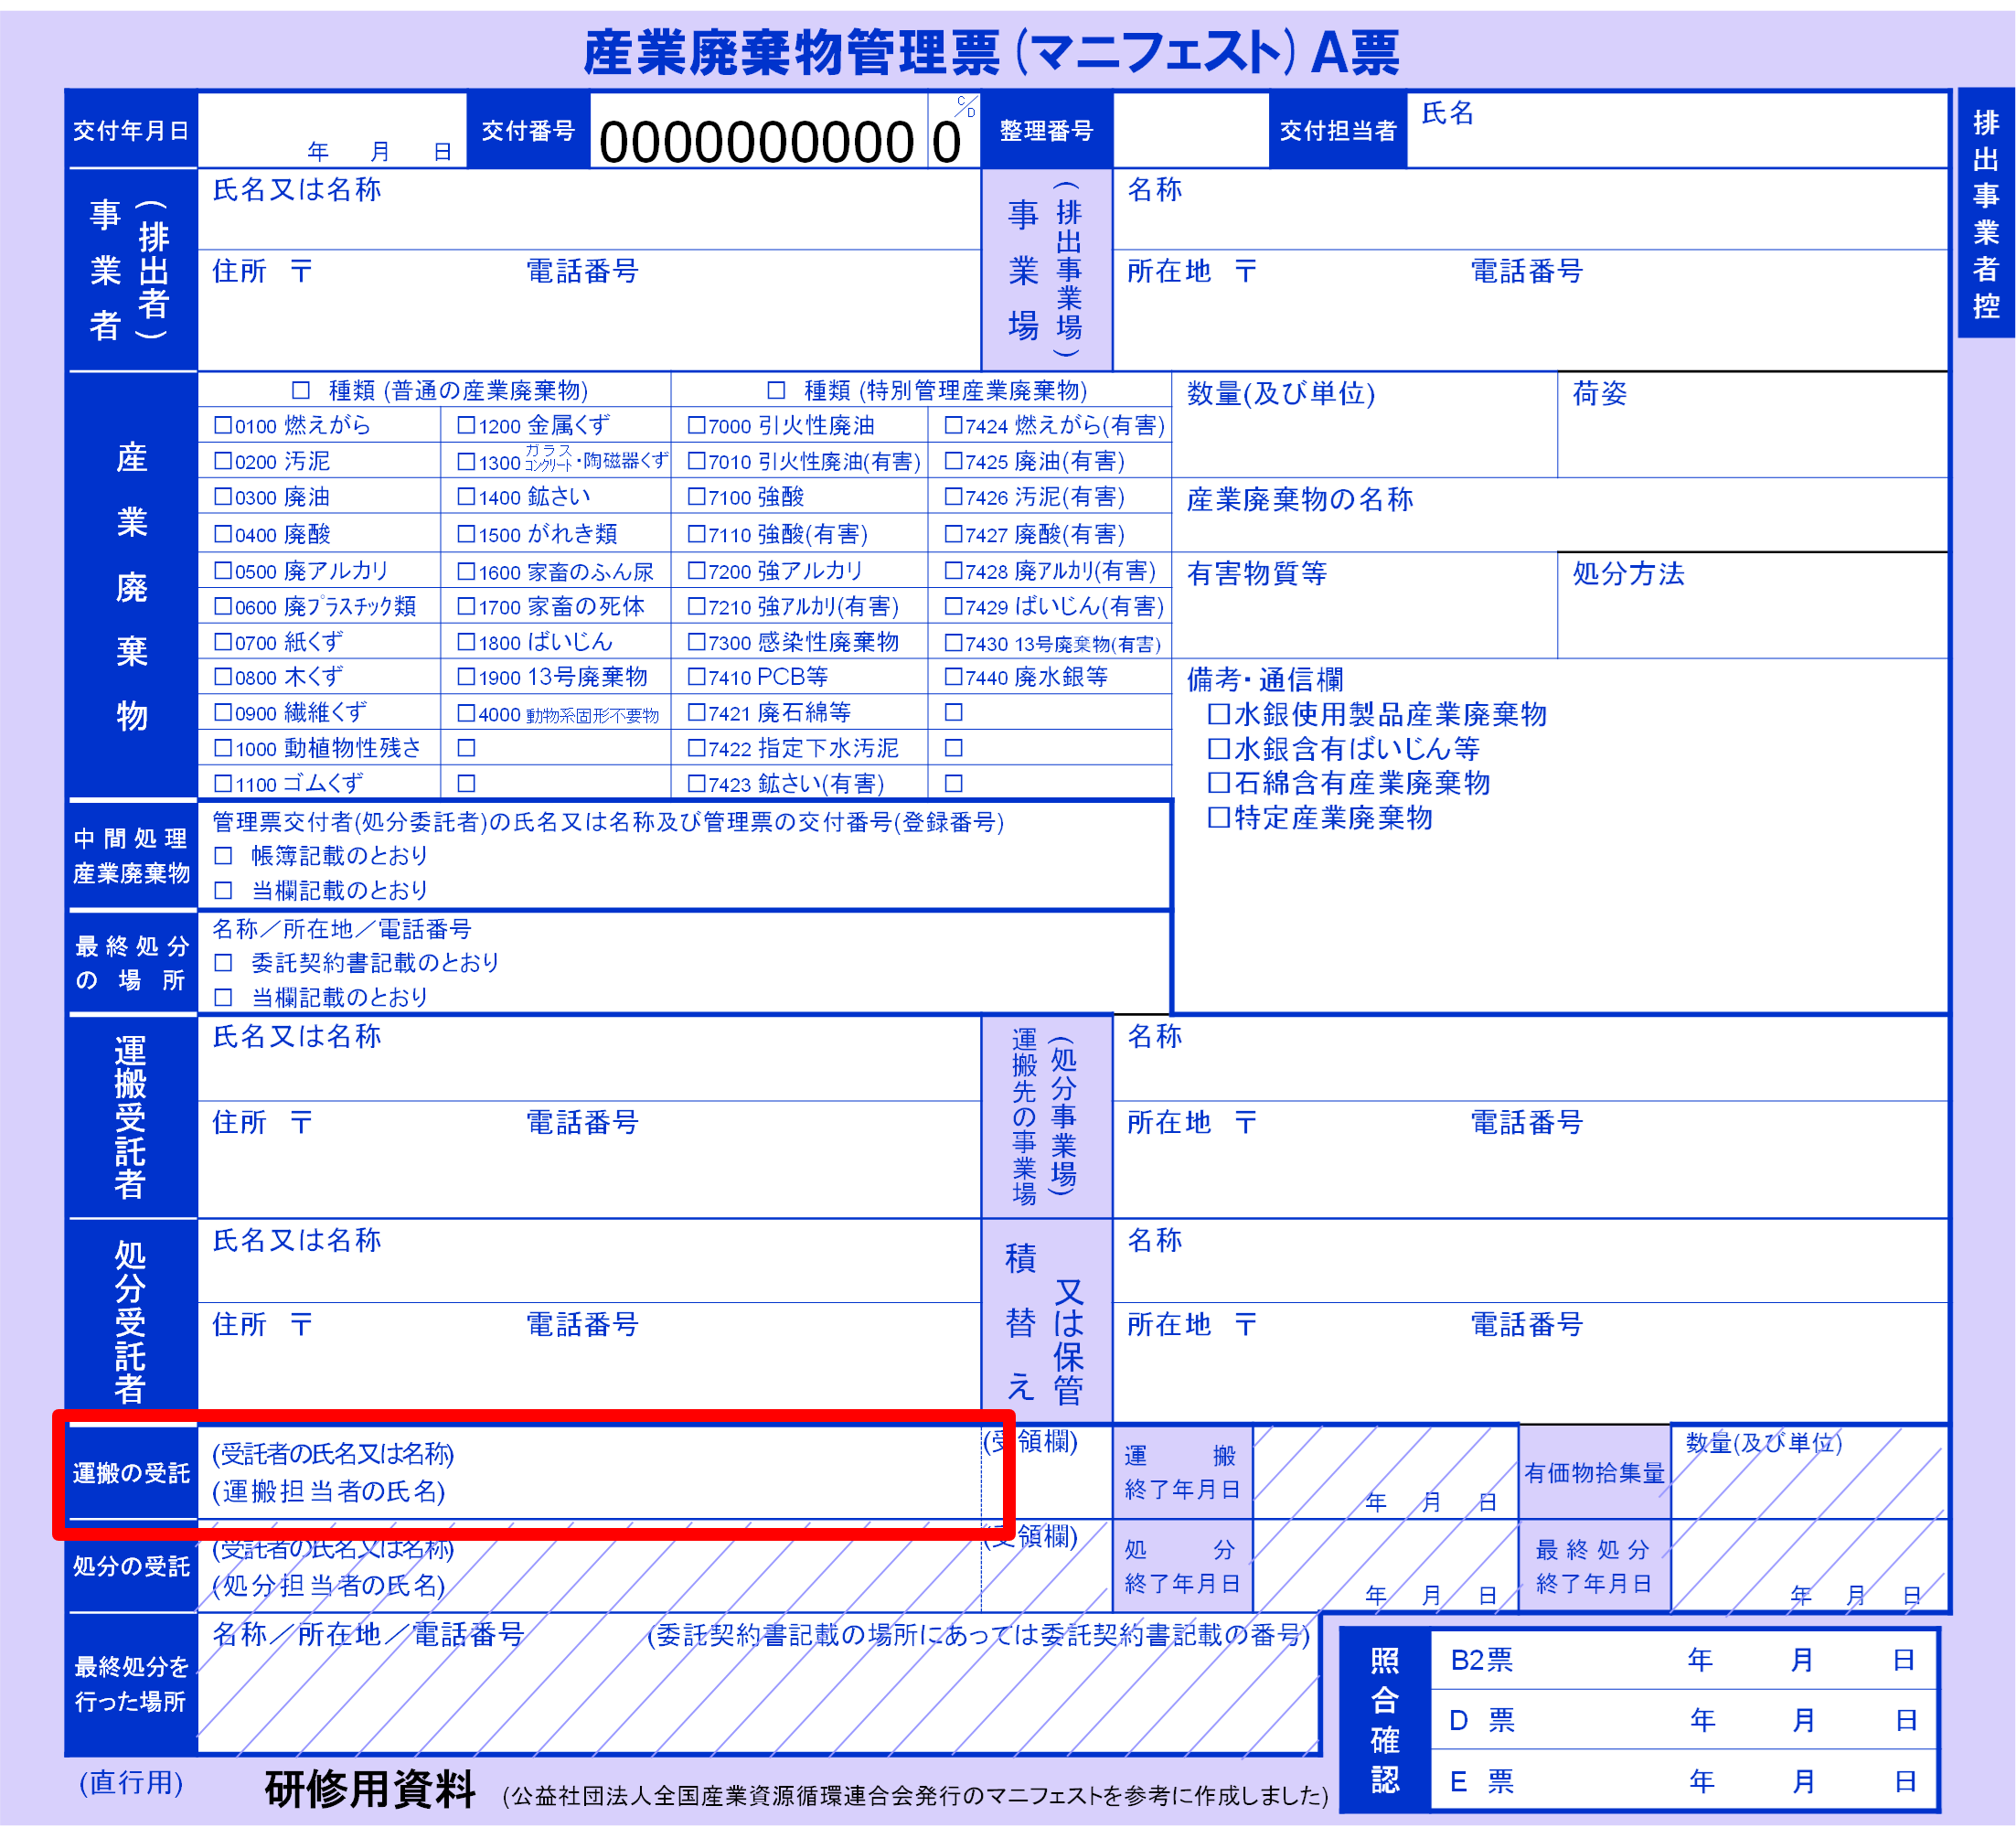Tick 水銀使用製品産業廃棄物 checkbox
Image resolution: width=2016 pixels, height=1838 pixels.
pyautogui.click(x=1218, y=715)
